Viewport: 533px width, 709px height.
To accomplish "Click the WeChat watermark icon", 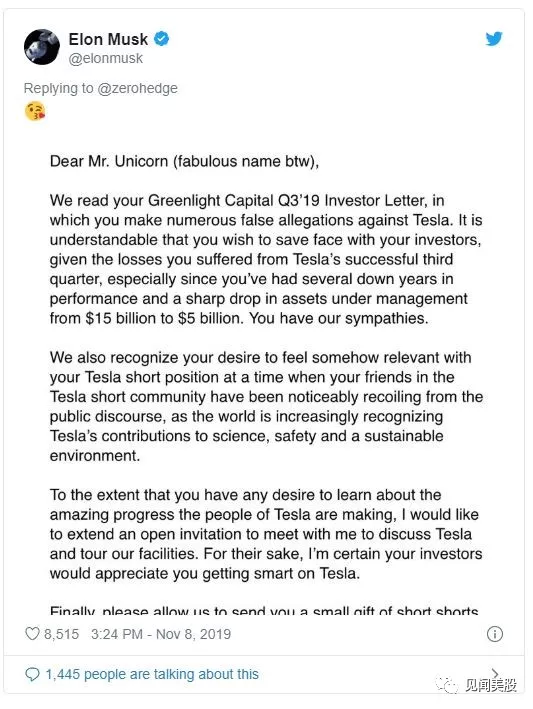I will 447,685.
